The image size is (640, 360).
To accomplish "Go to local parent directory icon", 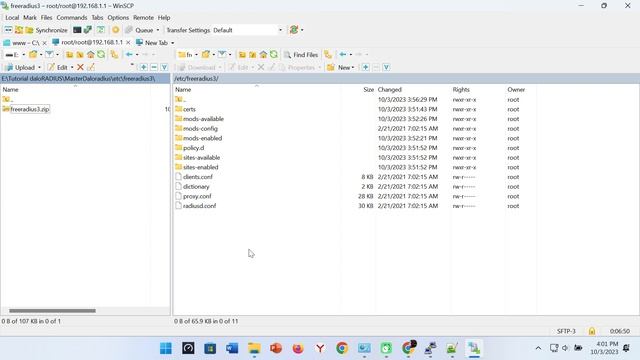I will point(70,55).
